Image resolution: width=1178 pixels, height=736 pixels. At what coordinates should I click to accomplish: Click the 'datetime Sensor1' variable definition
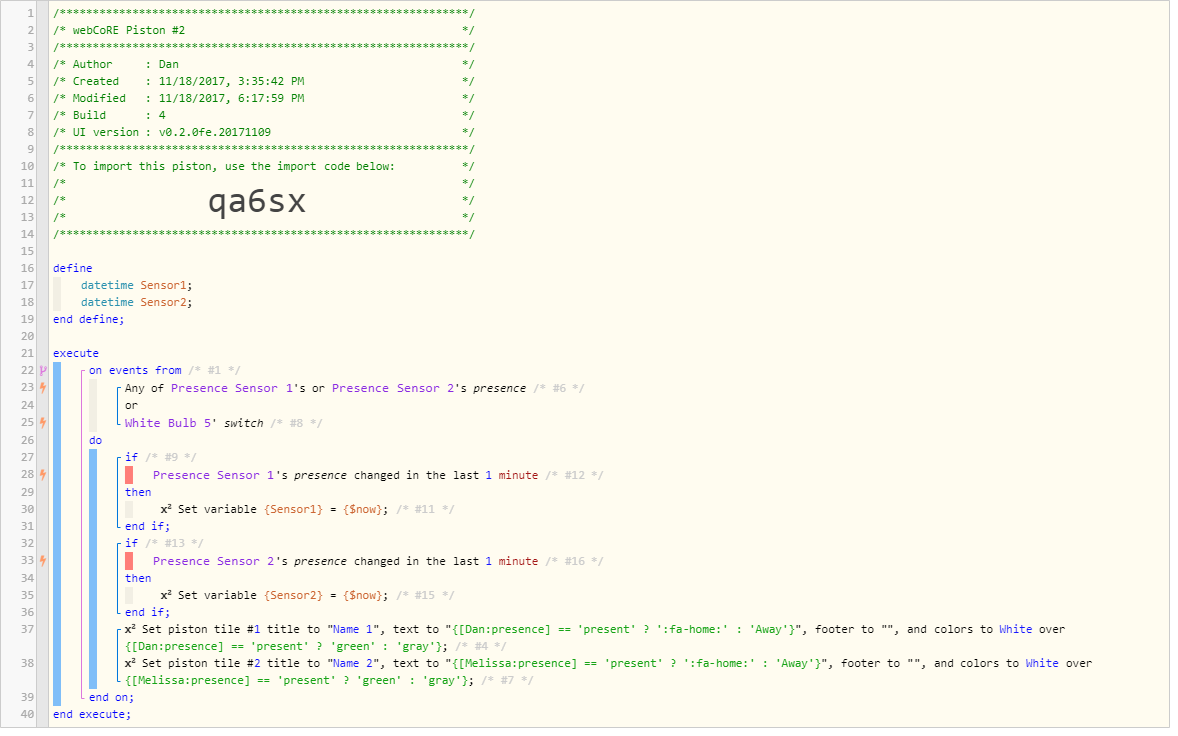pos(137,285)
